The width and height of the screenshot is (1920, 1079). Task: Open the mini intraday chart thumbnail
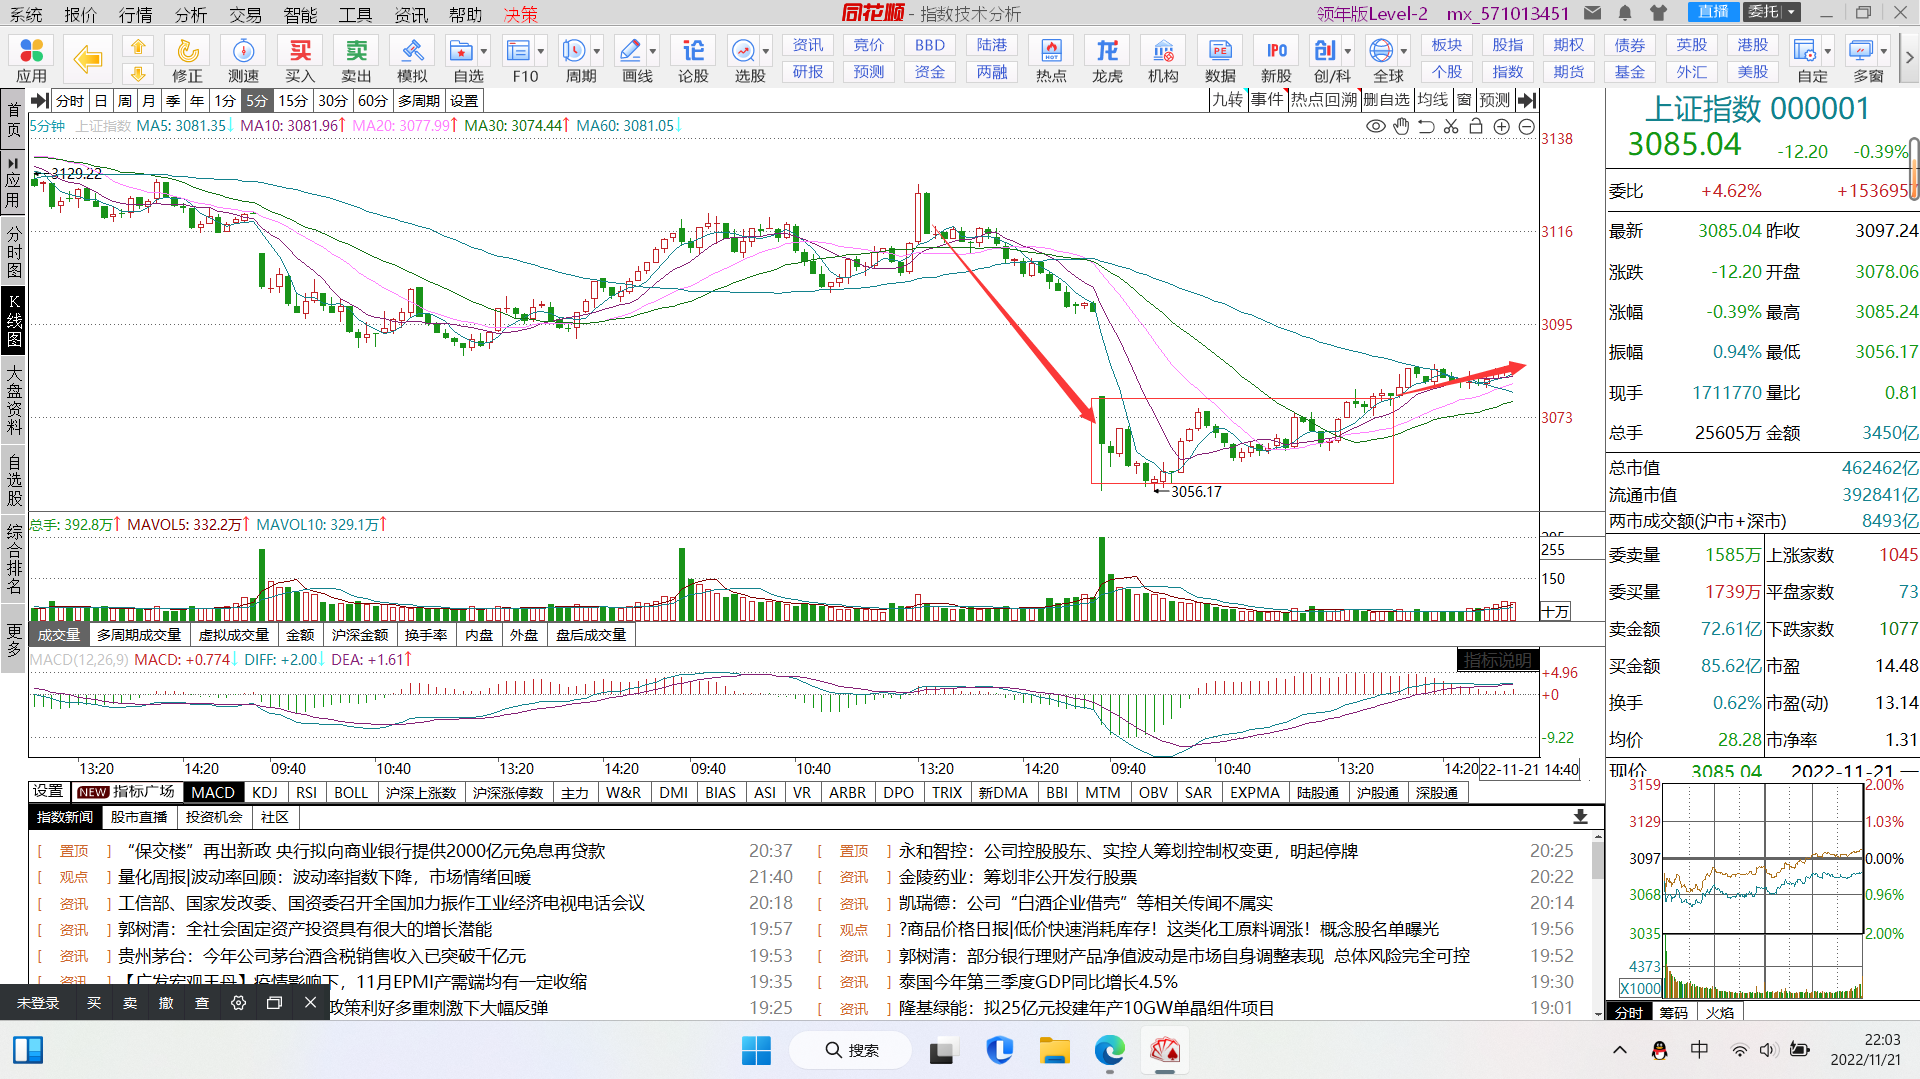point(1763,890)
